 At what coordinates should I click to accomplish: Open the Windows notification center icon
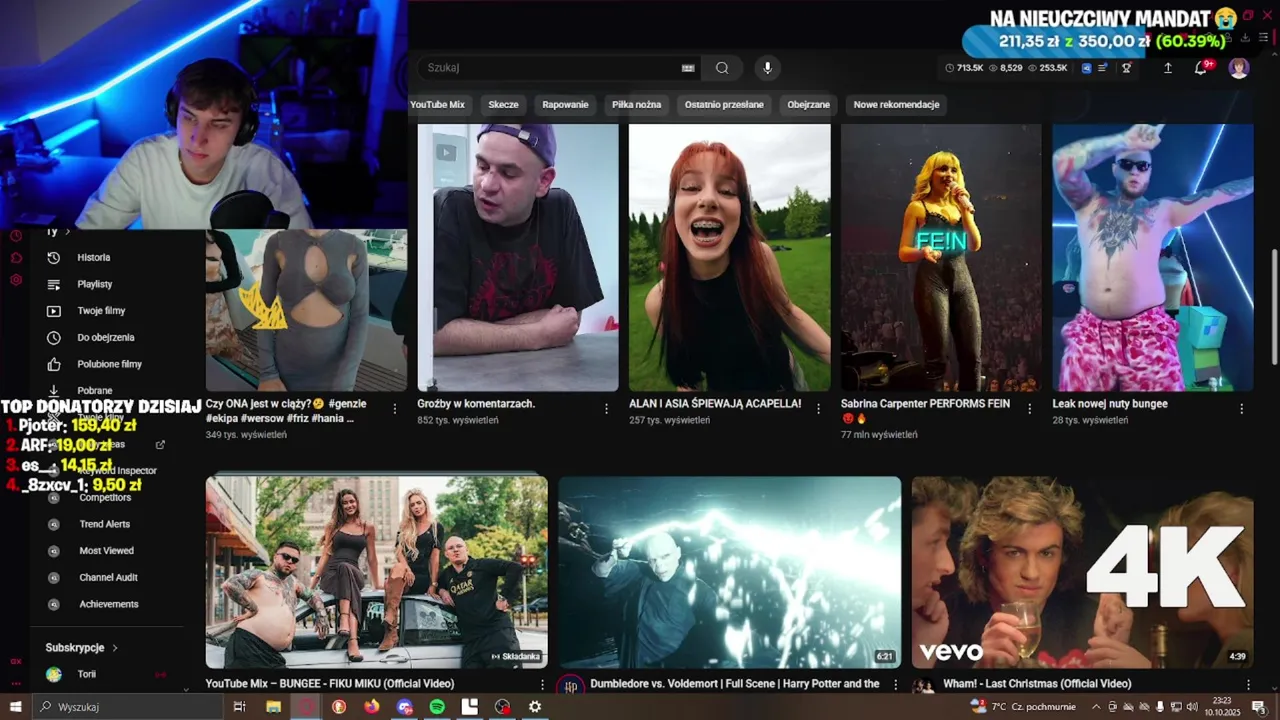coord(1259,707)
